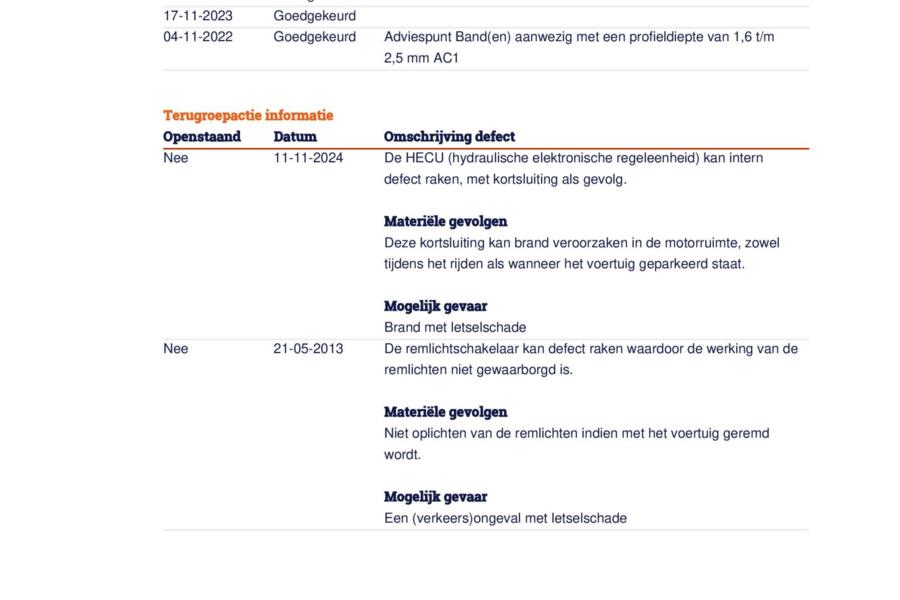Click the Niet oplichten van de remlichten text
The image size is (900, 600).
(576, 443)
